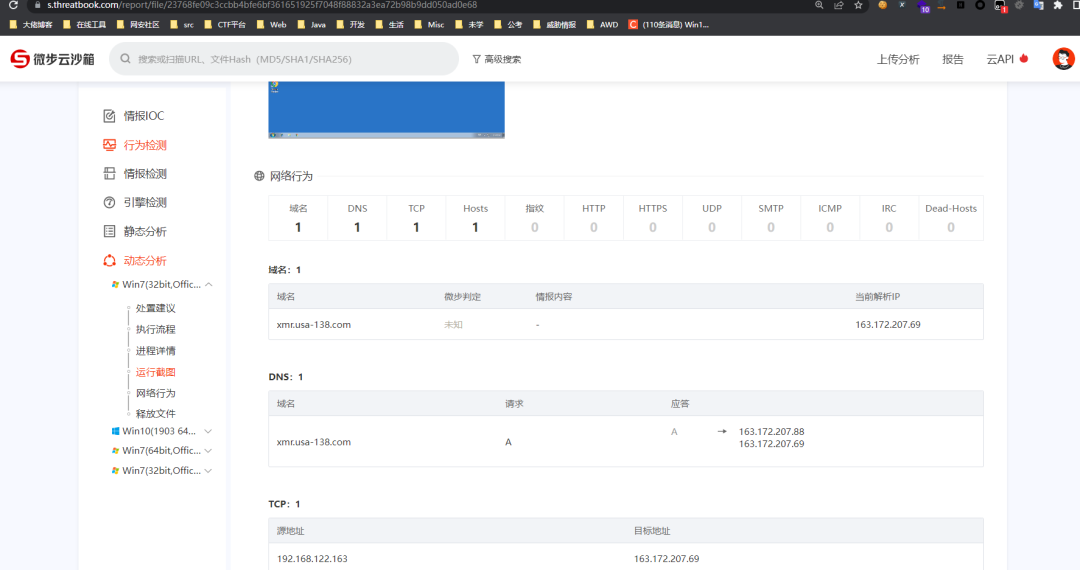Open the cookie extension icon

click(x=882, y=5)
